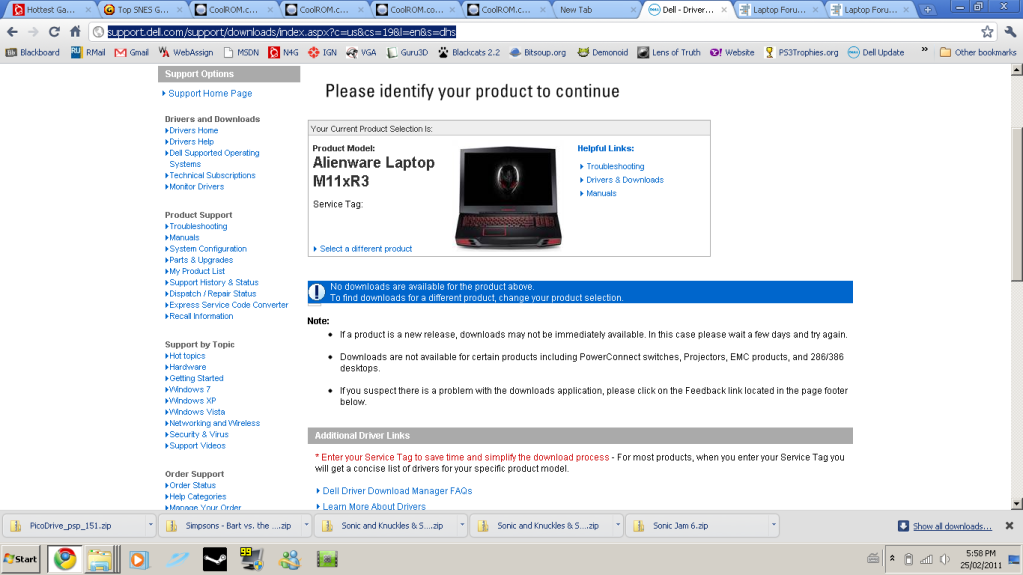Open the Gmail bookmark
The image size is (1023, 575).
click(131, 52)
